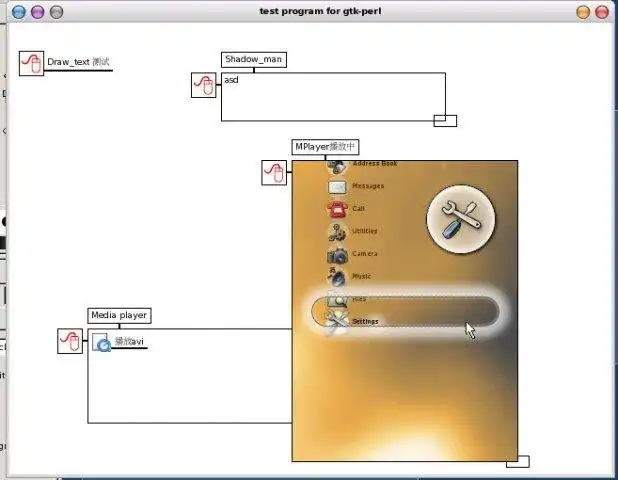This screenshot has width=618, height=480.
Task: Click the Media player label box
Action: 119,316
